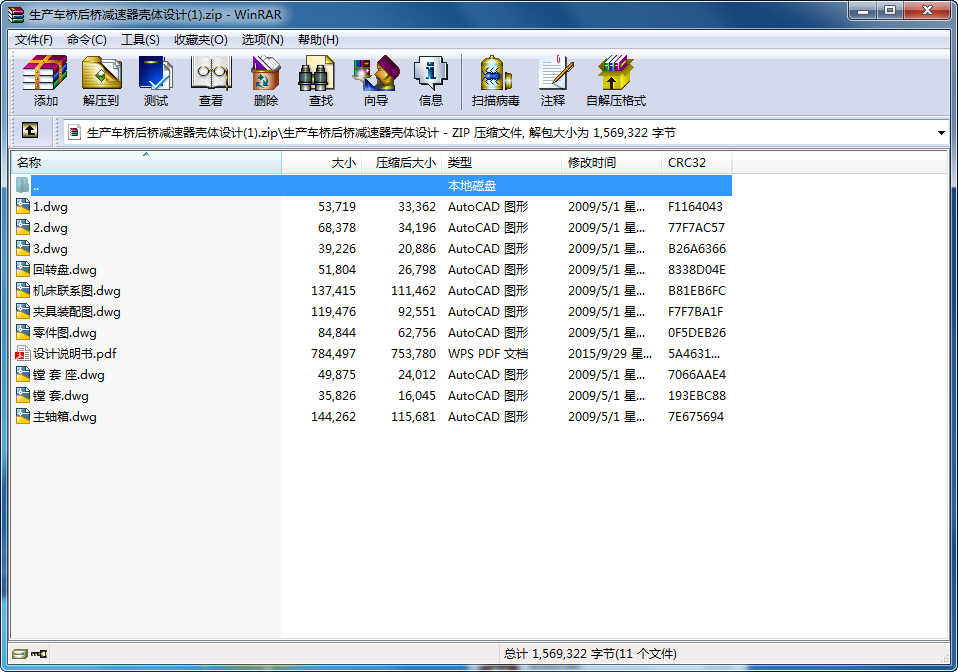Select the 设计说明书.pdf file

tap(75, 354)
